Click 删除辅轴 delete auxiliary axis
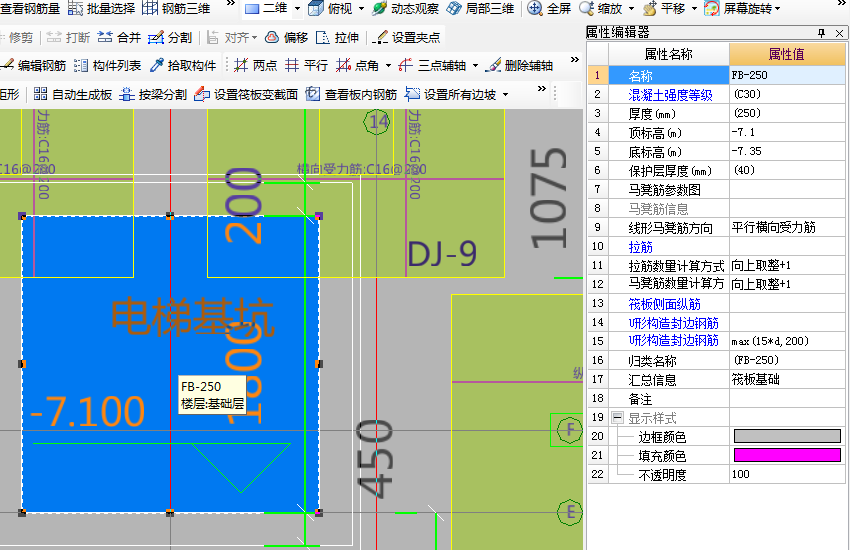 point(519,65)
